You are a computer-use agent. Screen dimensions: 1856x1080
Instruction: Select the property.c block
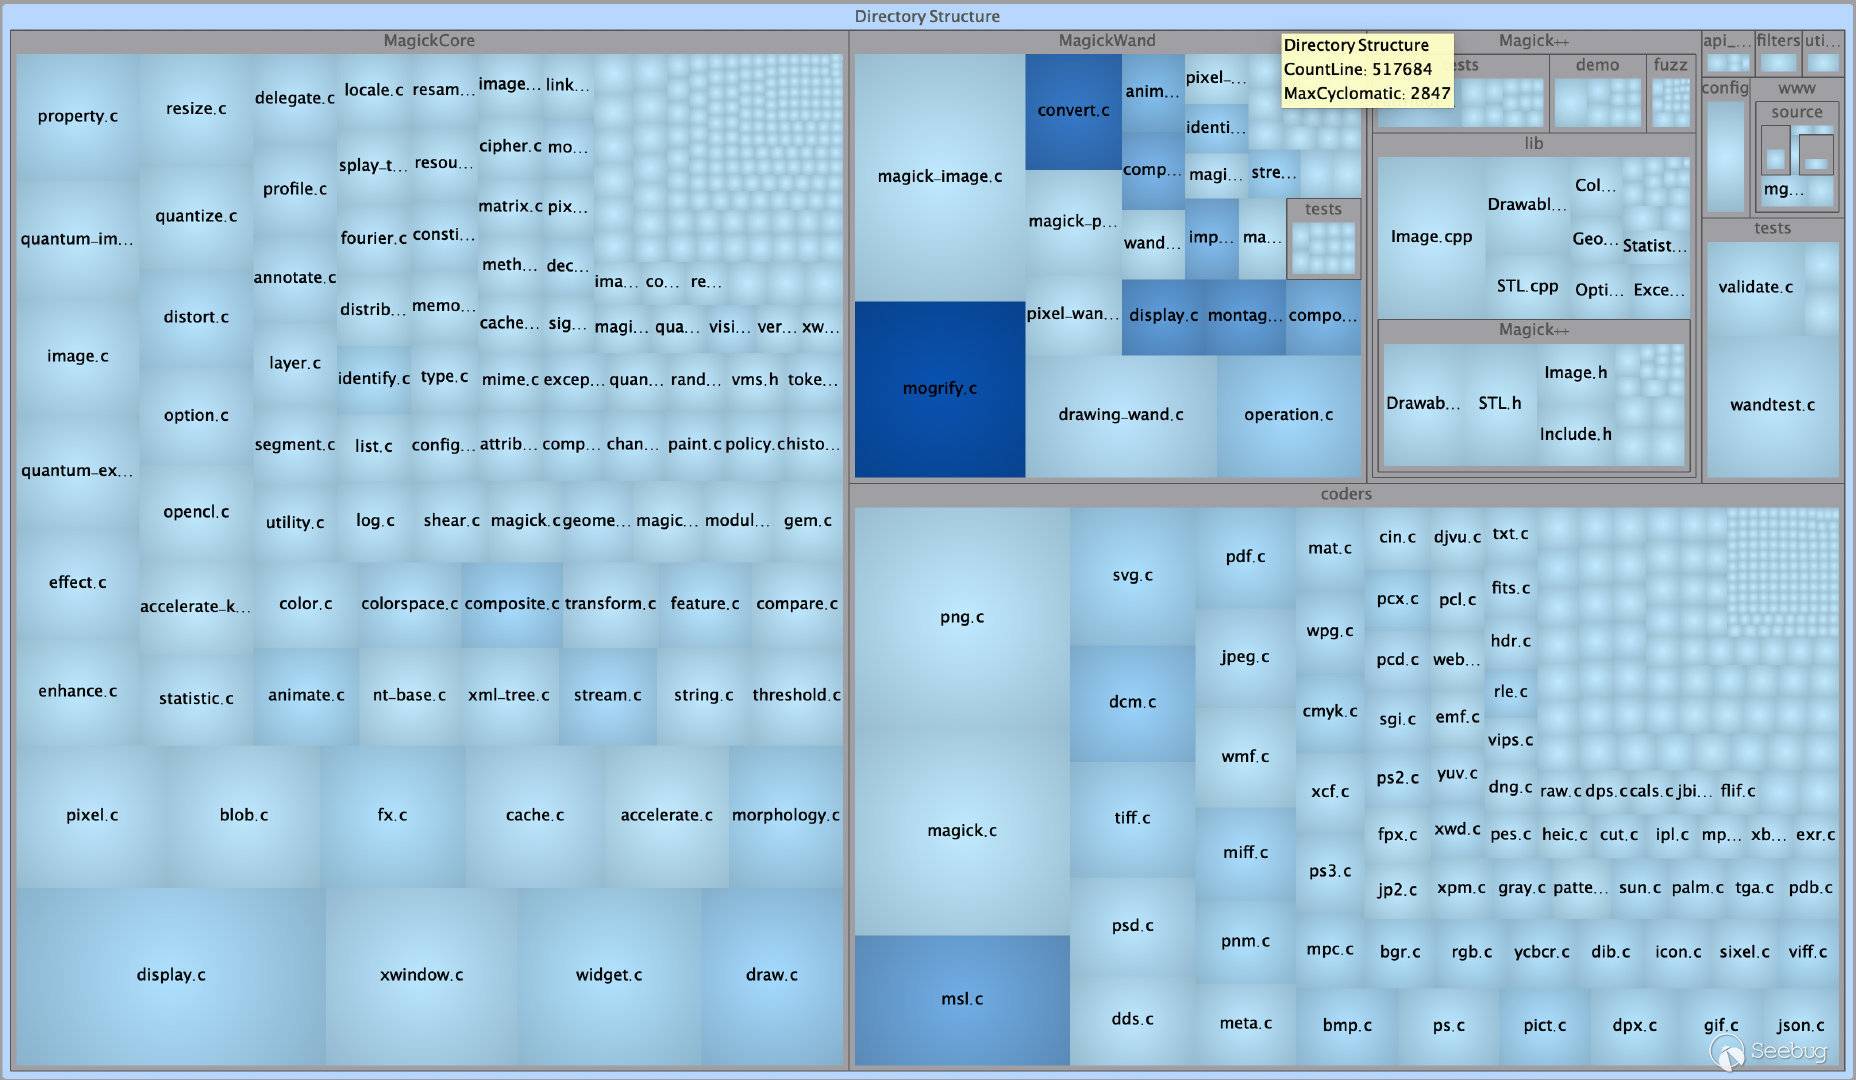coord(78,117)
